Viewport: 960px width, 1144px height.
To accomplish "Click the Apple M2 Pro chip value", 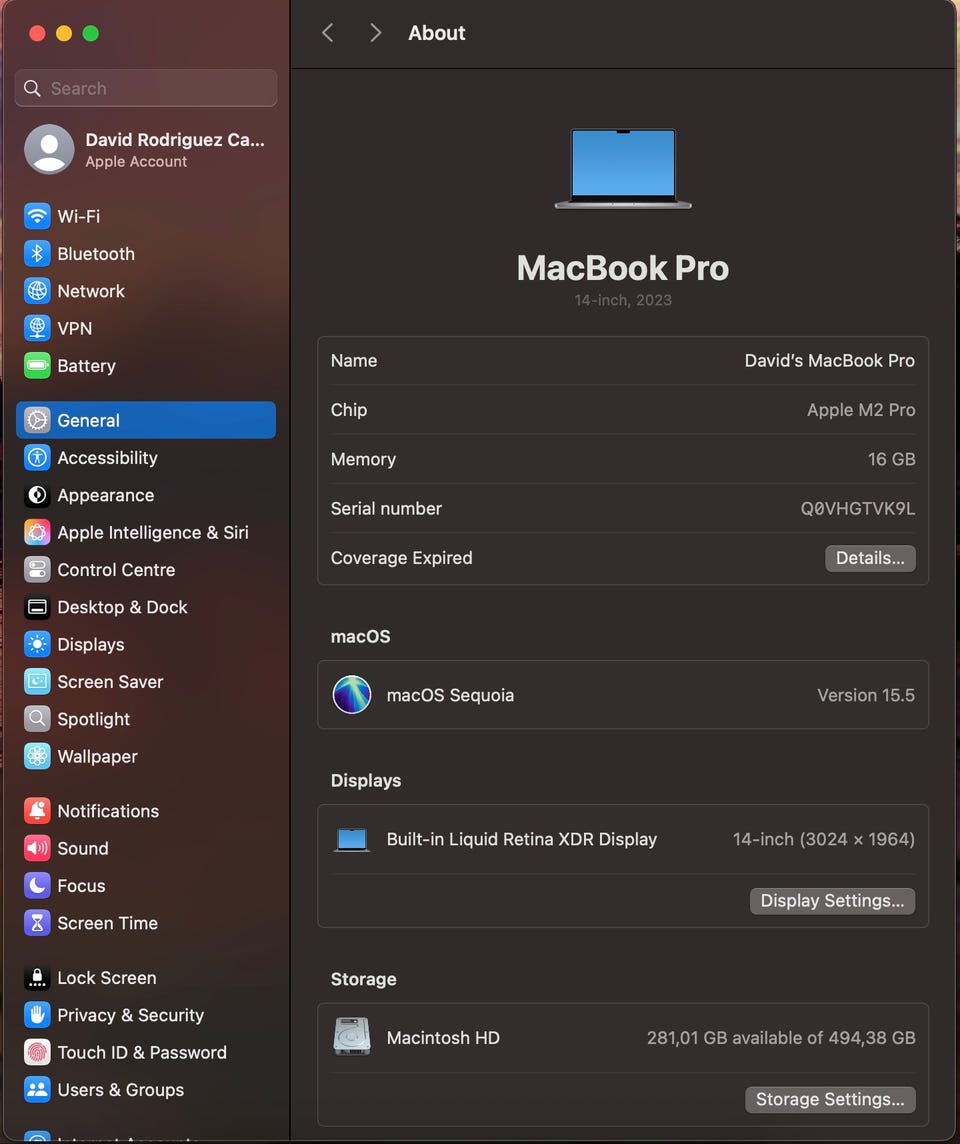I will [x=861, y=410].
